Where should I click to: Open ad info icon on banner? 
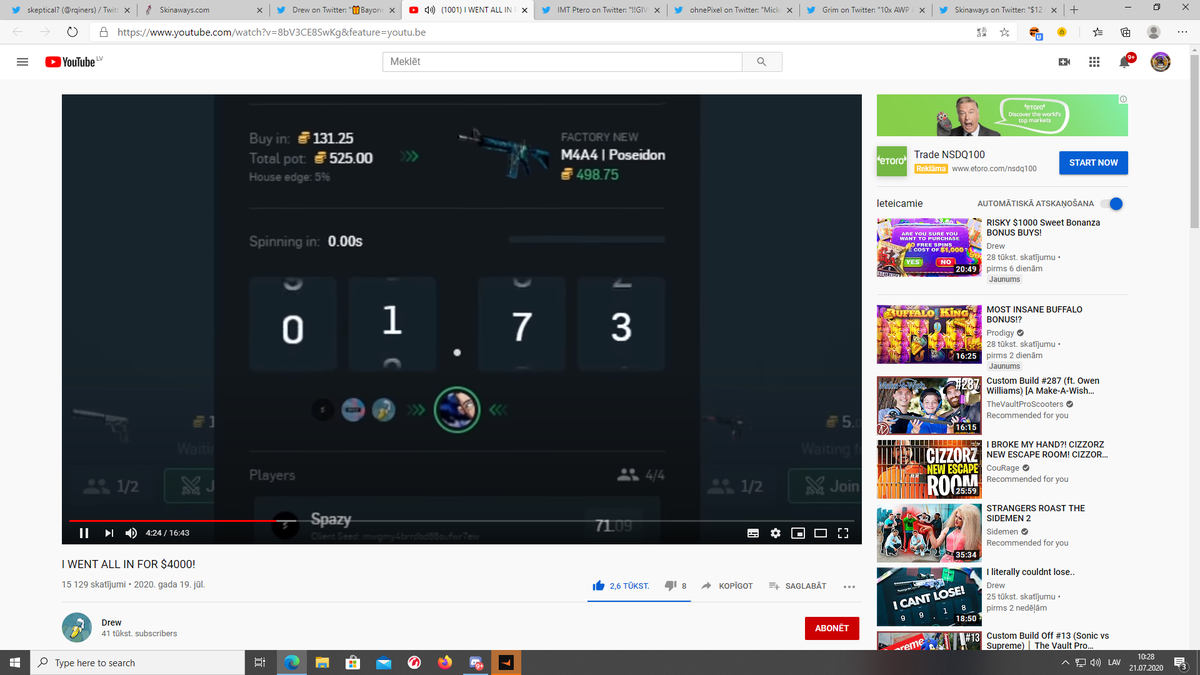coord(1123,99)
